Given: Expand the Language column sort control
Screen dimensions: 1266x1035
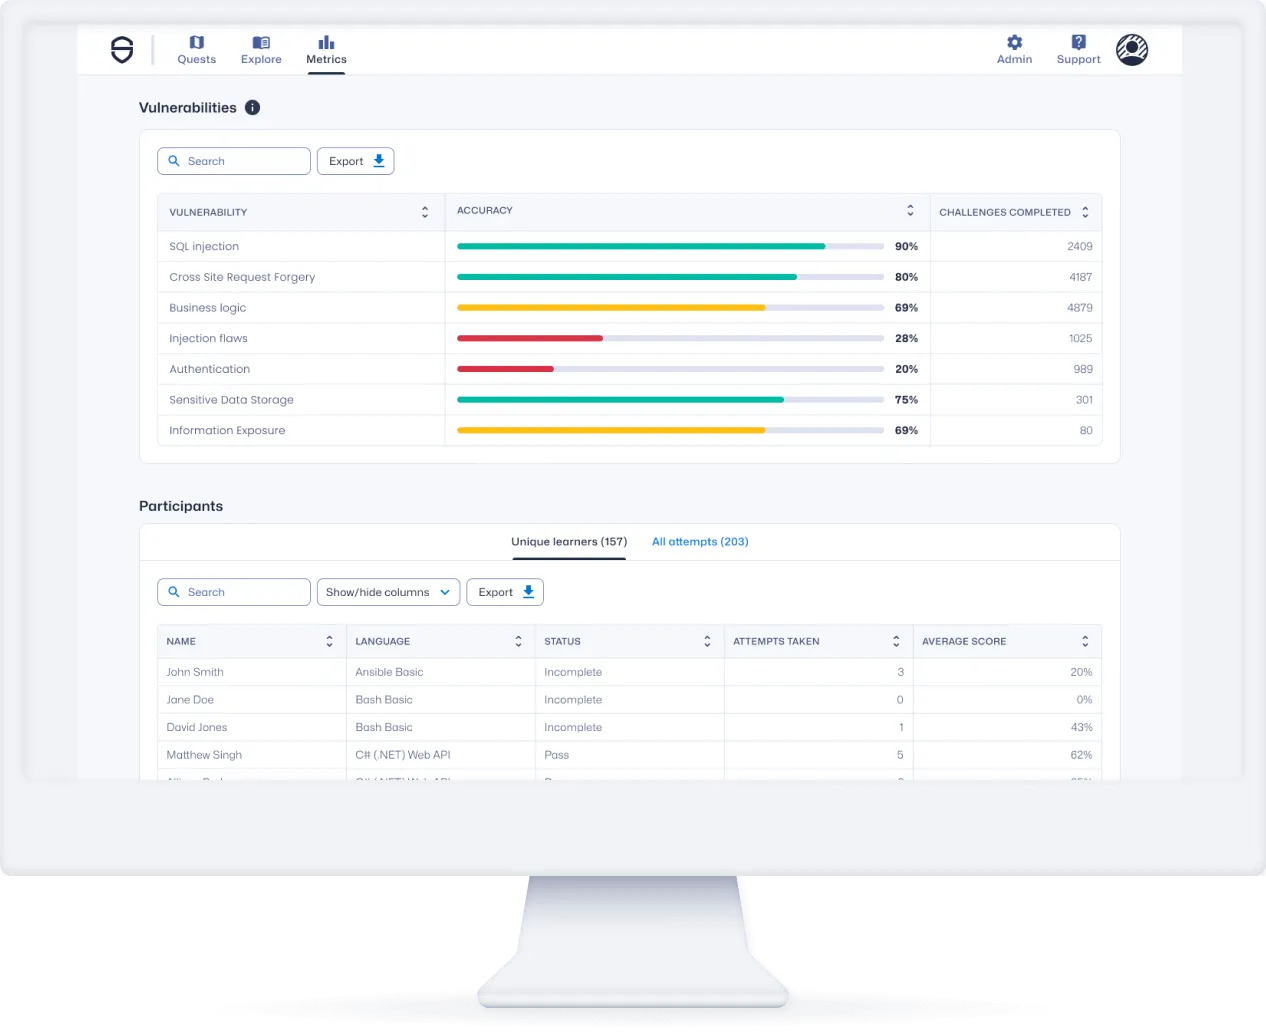Looking at the screenshot, I should [518, 641].
